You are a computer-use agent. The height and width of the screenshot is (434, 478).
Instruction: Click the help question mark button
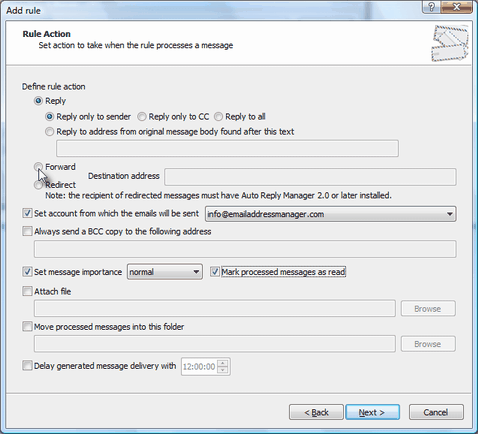pyautogui.click(x=431, y=7)
